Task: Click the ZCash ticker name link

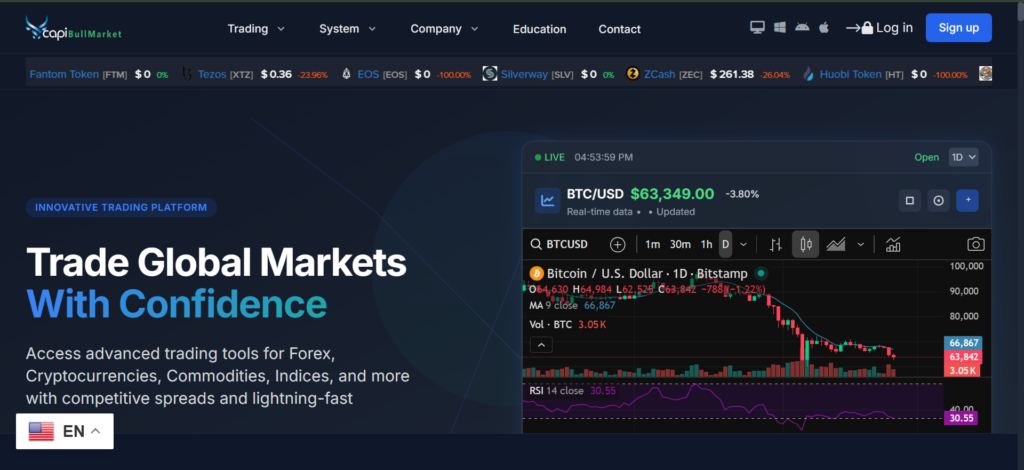Action: (660, 74)
